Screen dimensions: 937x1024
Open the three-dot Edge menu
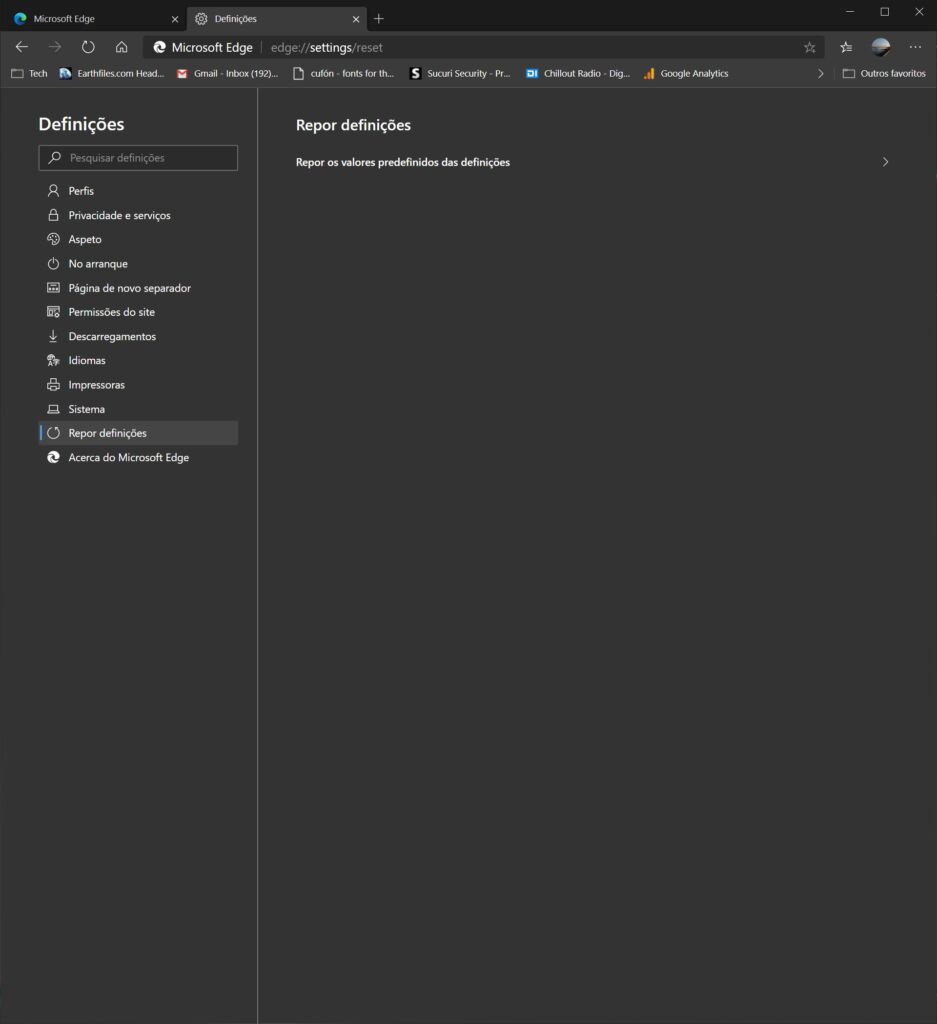pyautogui.click(x=915, y=47)
